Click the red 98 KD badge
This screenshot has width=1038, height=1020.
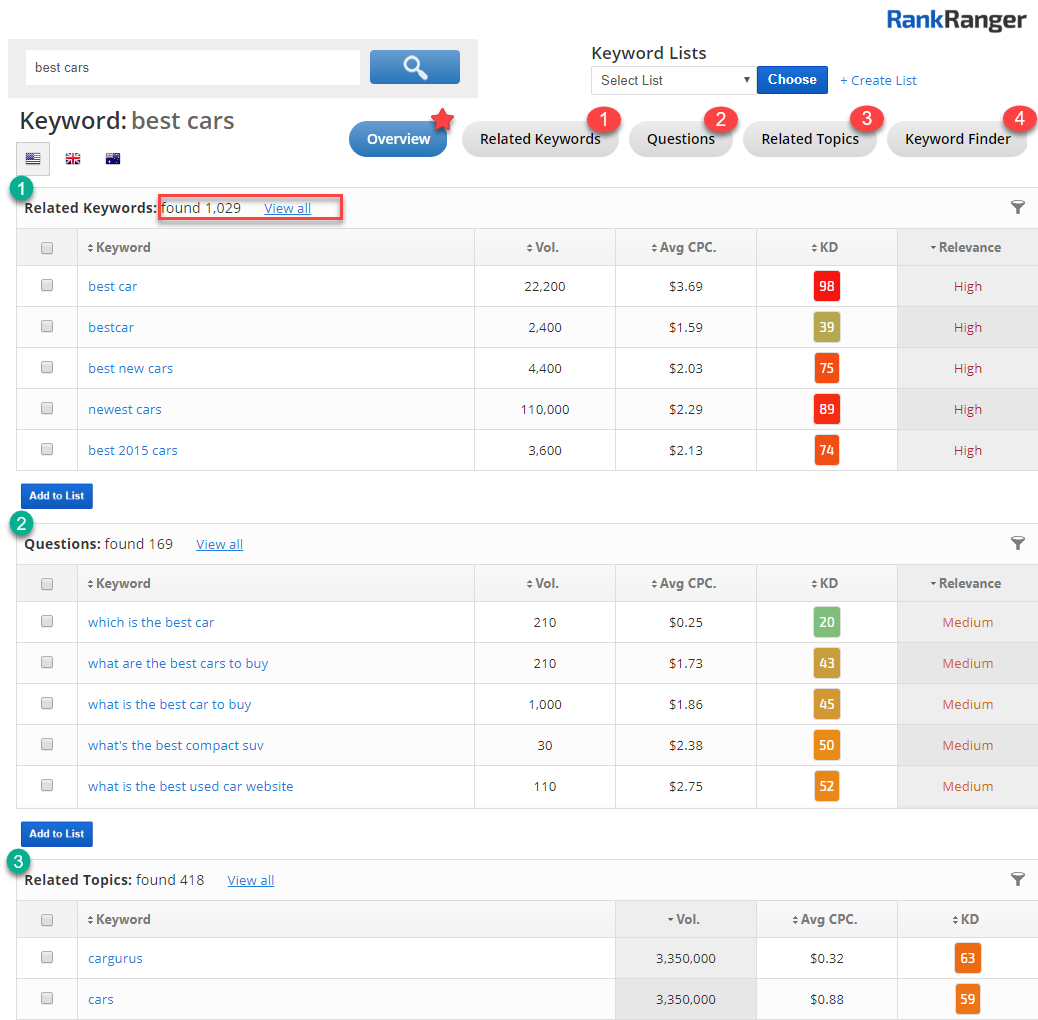pos(827,286)
